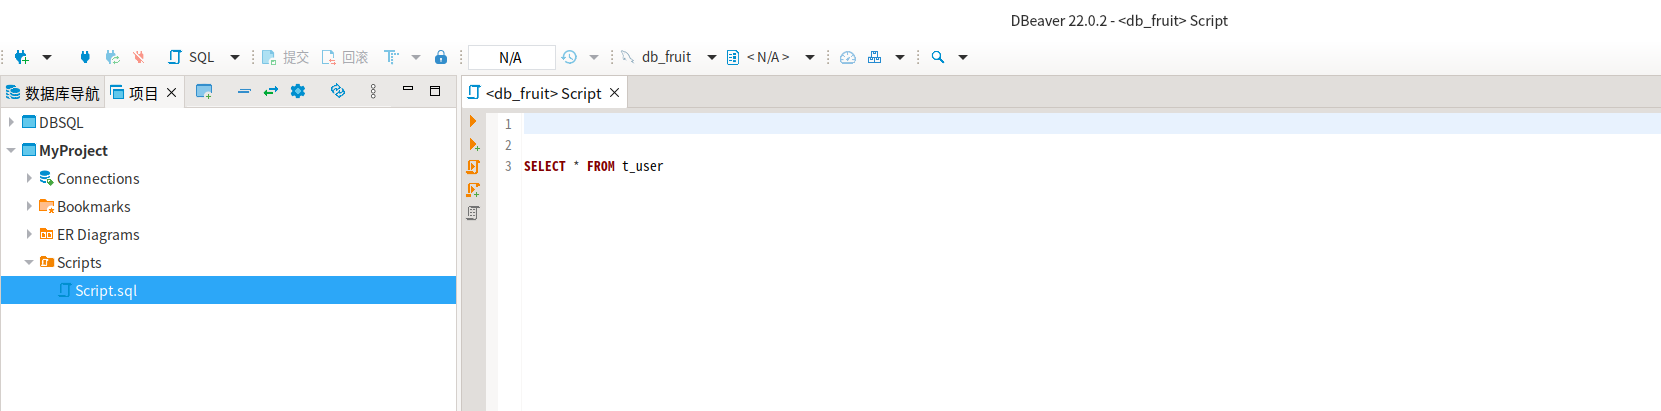Execute SQL statement with orange arrow
This screenshot has height=411, width=1661.
(473, 121)
